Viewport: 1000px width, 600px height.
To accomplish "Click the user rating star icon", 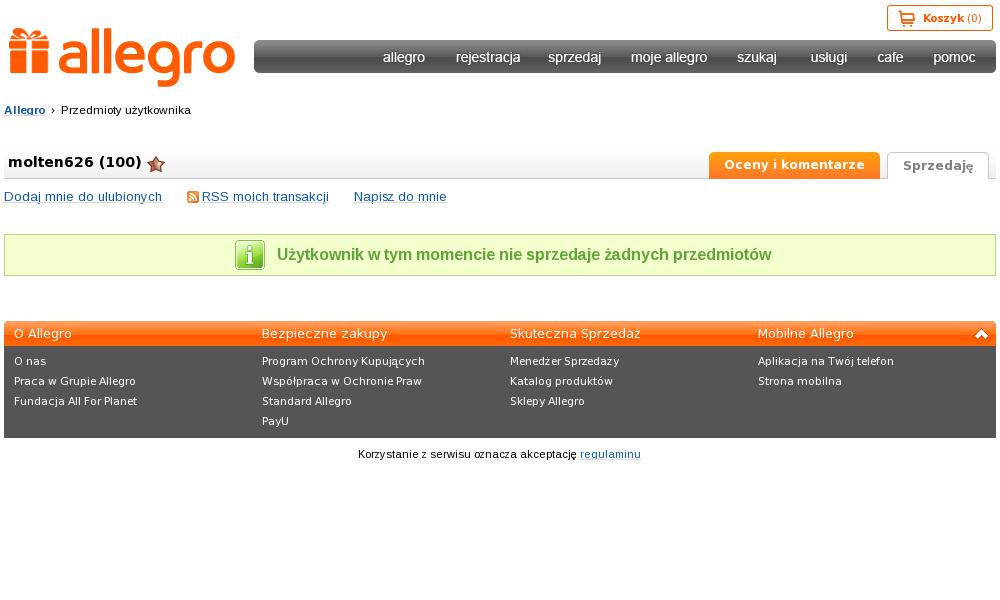I will coord(156,165).
